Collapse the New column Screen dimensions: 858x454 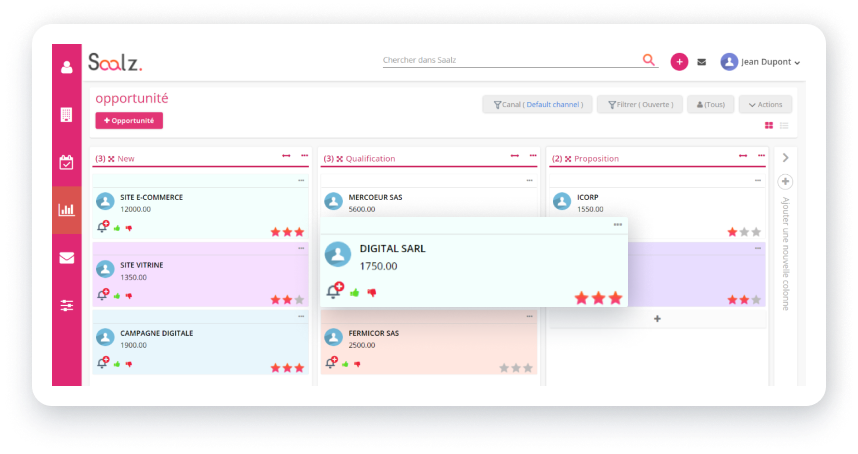[x=111, y=159]
